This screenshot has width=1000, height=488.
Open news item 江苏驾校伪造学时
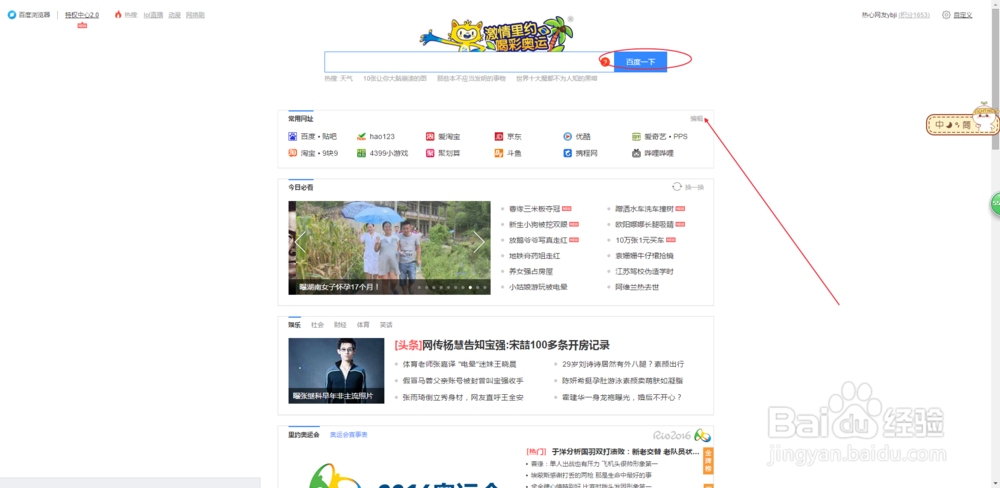click(644, 271)
